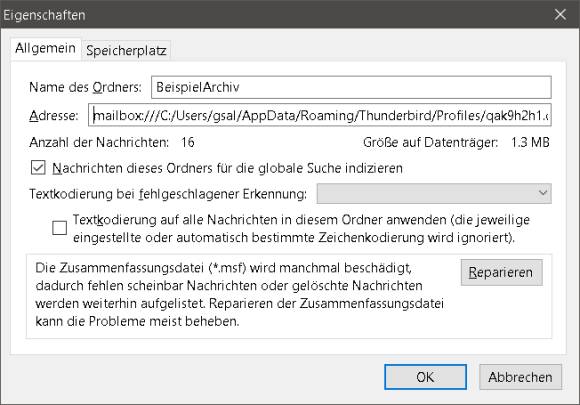Click the 'Nachrichten dieses Ordners' indexing label text
The height and width of the screenshot is (405, 580).
[227, 168]
